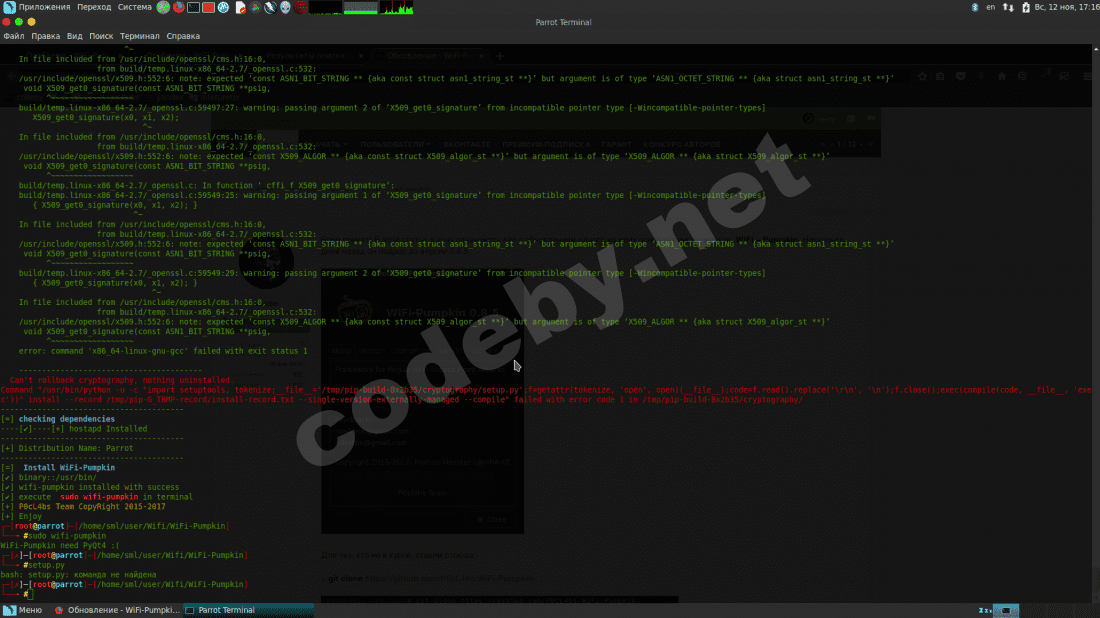Click the Parrot icon on the Меню button

9,610
